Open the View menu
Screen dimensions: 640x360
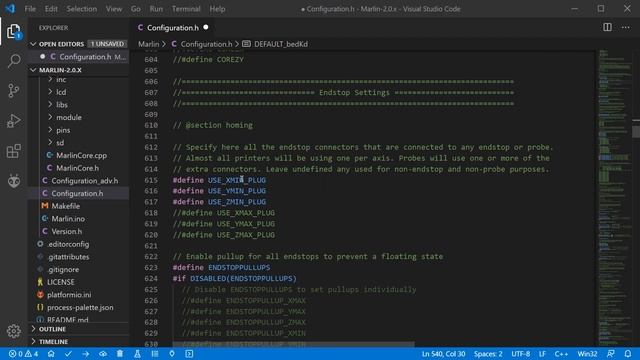click(113, 9)
